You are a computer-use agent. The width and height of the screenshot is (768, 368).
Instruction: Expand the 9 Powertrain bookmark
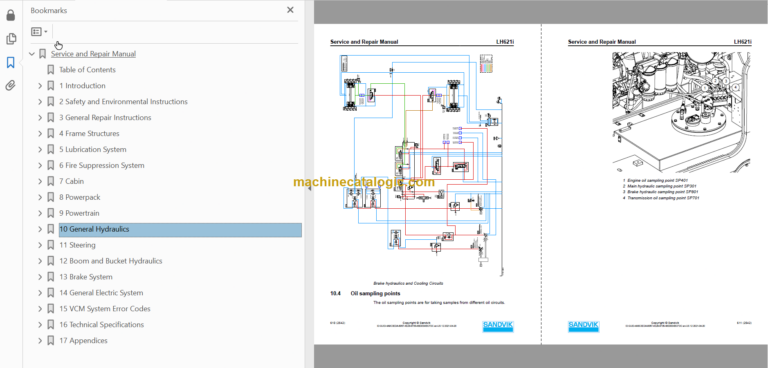[x=40, y=213]
